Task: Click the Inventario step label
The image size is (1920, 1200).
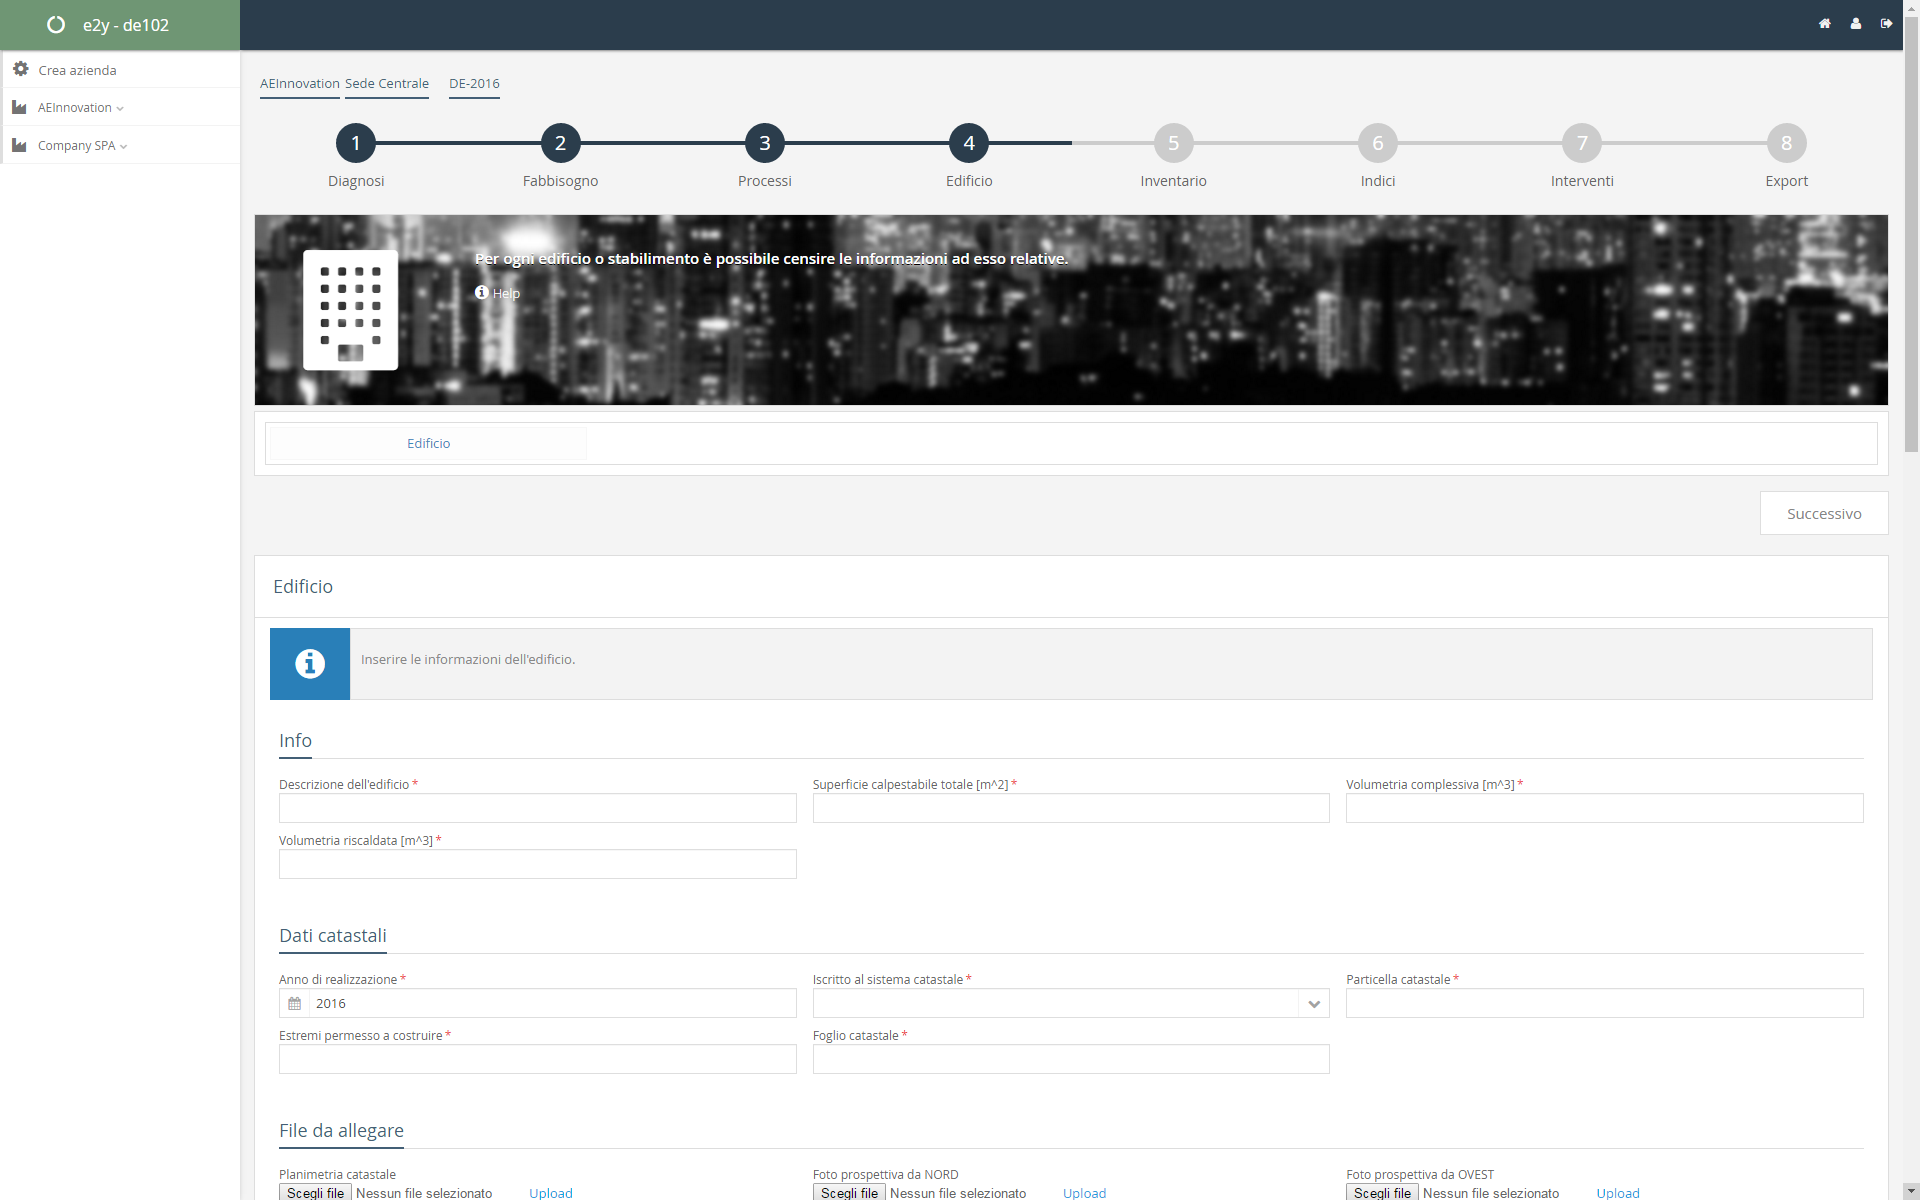Action: 1173,181
